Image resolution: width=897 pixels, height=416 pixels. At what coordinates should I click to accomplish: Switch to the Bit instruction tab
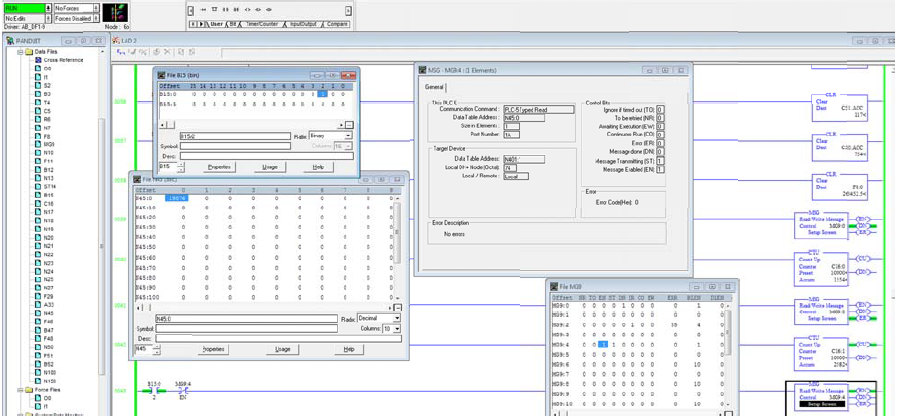coord(233,24)
